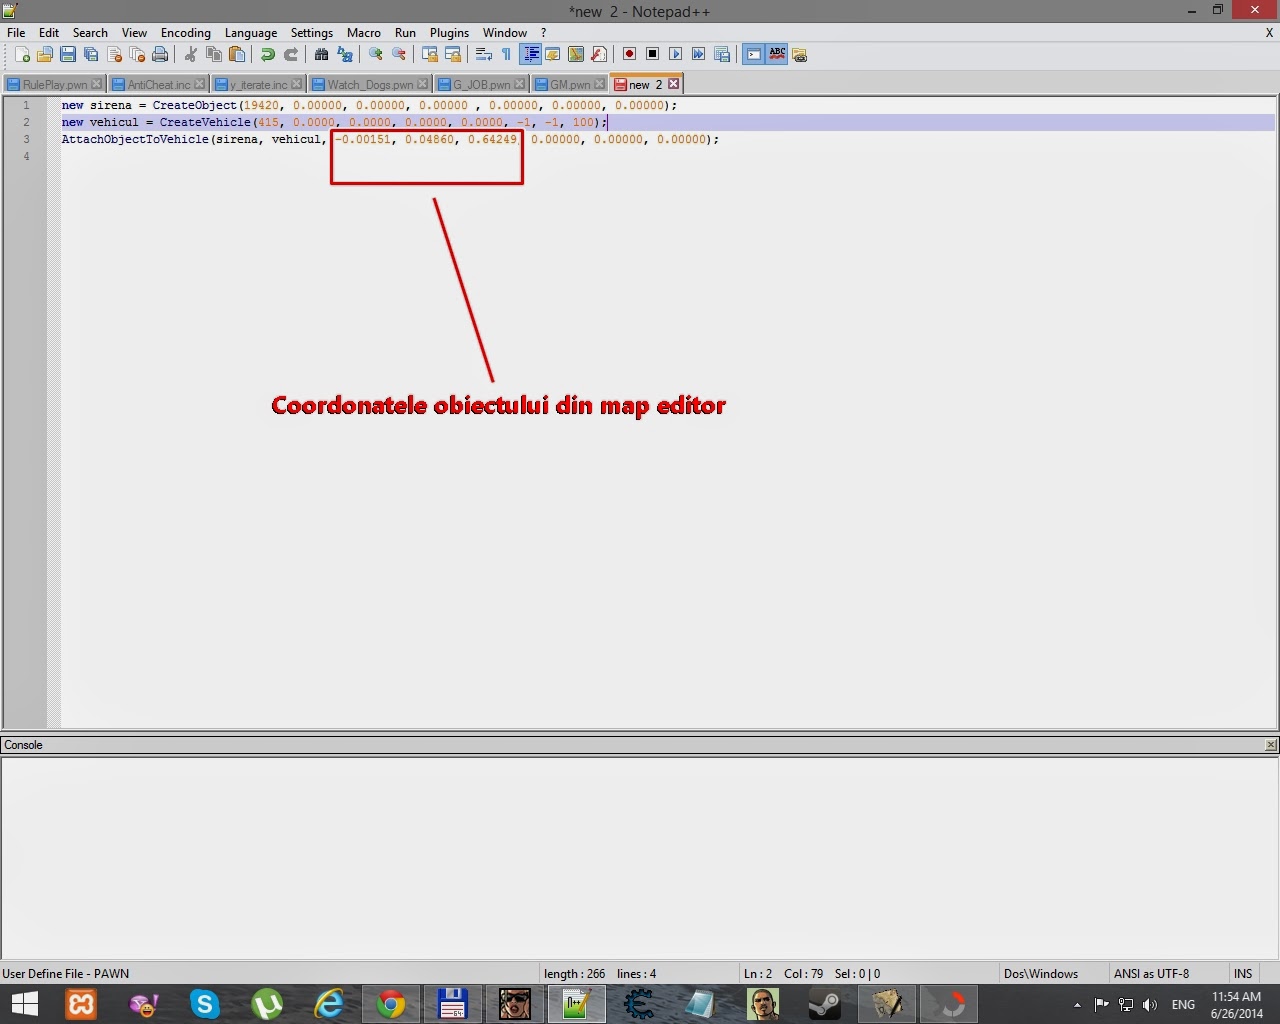This screenshot has width=1280, height=1024.
Task: Click the Zoom In toolbar icon
Action: click(376, 54)
